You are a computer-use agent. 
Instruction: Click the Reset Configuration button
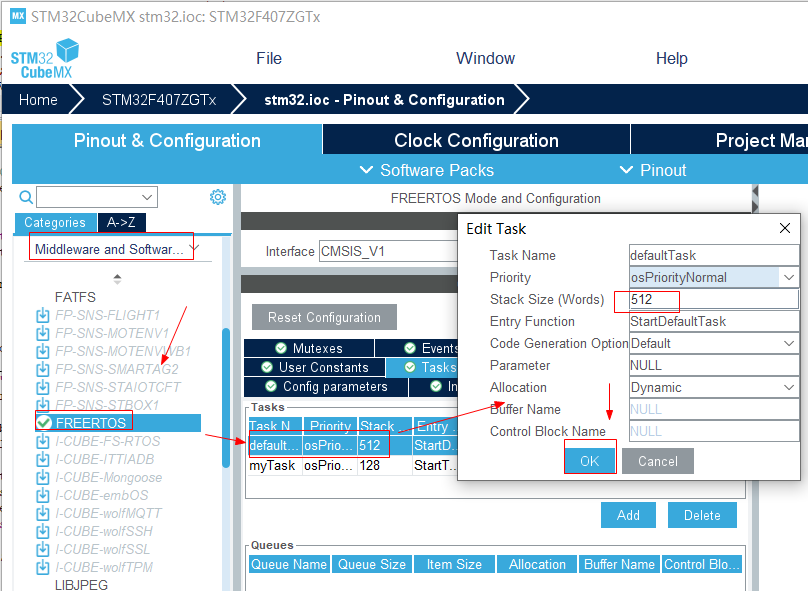pos(324,317)
